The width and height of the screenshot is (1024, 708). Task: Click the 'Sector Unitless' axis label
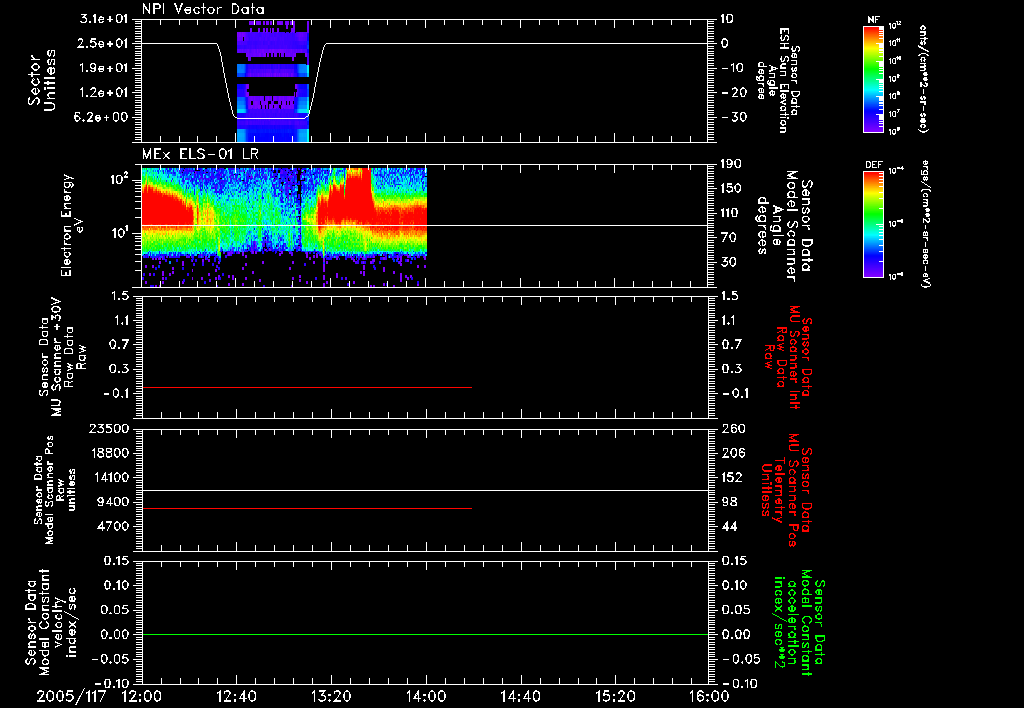coord(42,80)
